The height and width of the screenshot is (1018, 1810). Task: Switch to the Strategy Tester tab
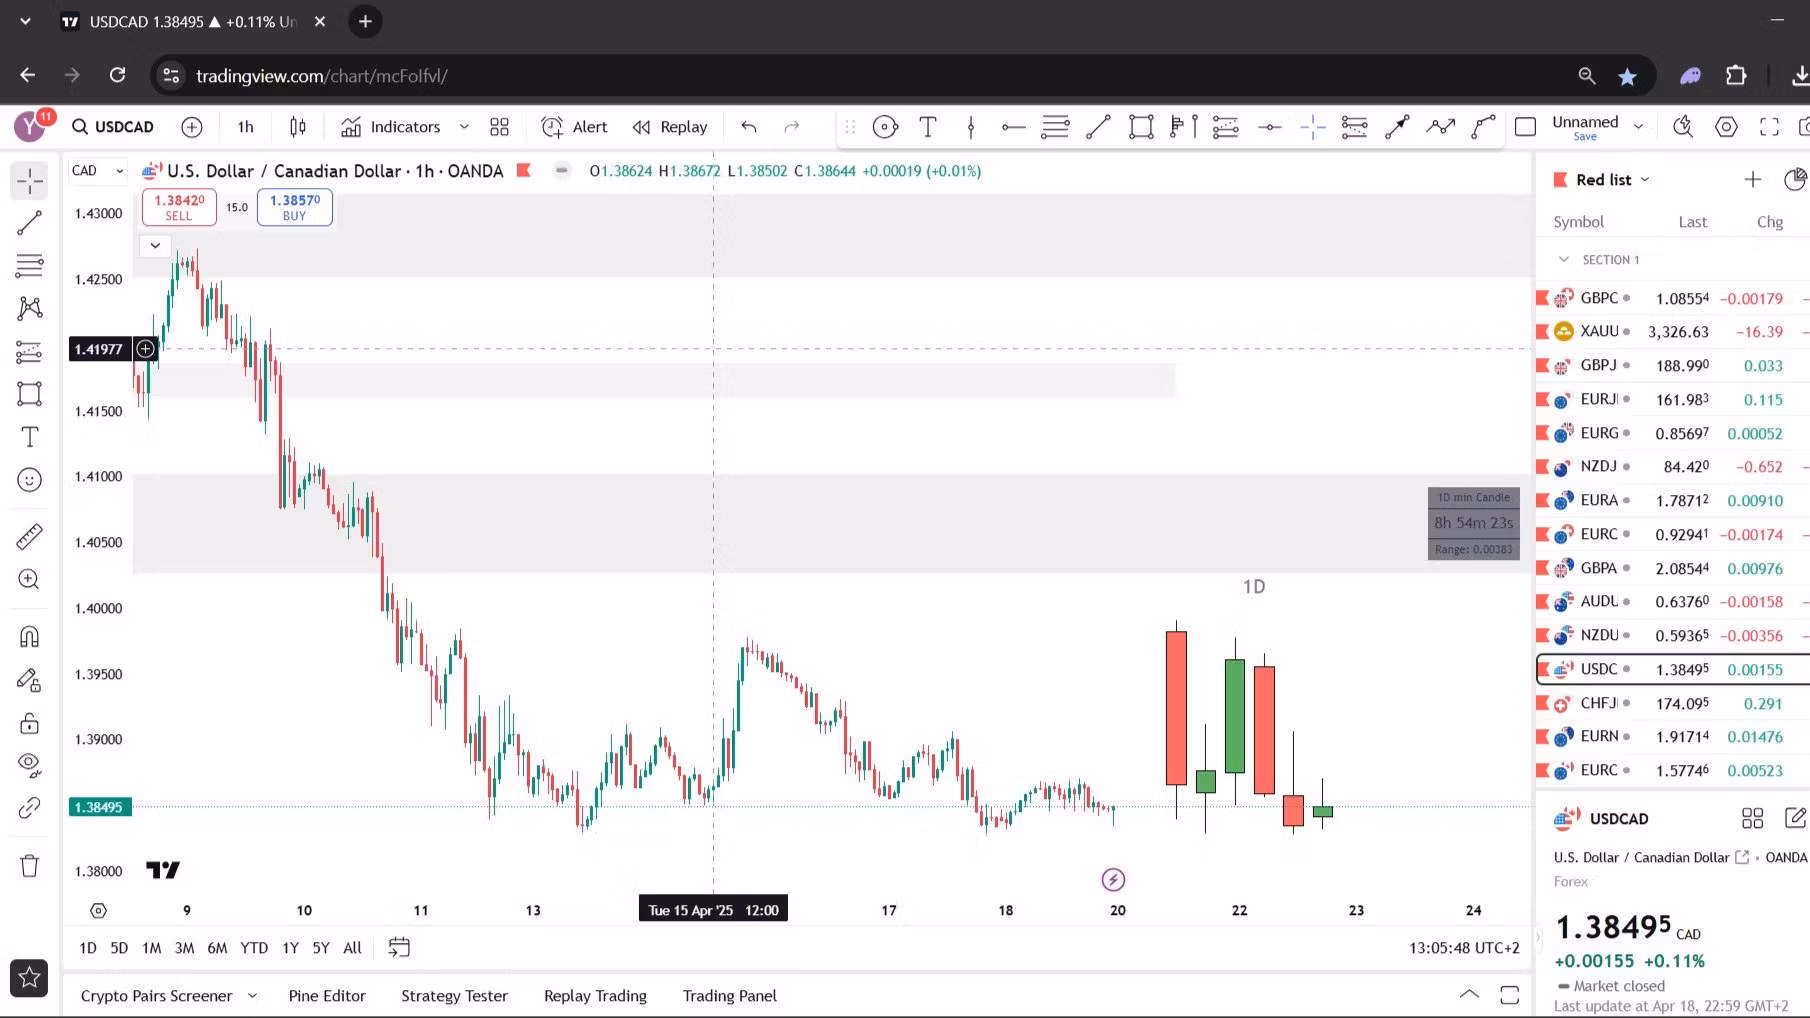tap(454, 996)
